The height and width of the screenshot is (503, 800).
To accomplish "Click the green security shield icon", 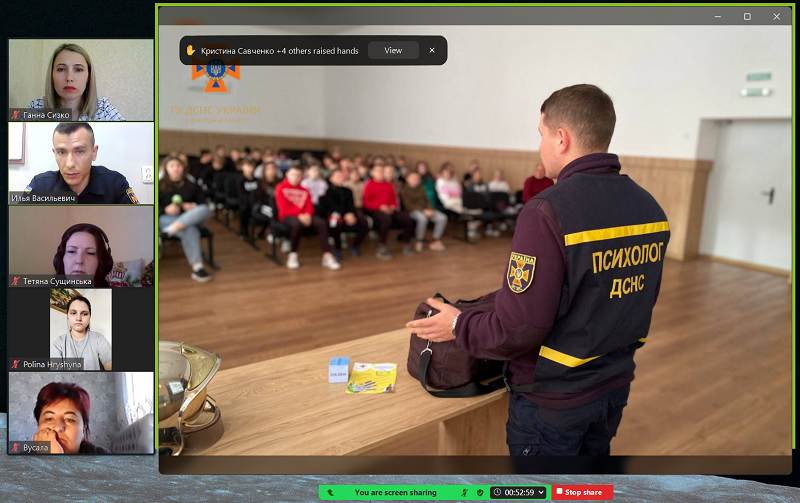I will 481,492.
